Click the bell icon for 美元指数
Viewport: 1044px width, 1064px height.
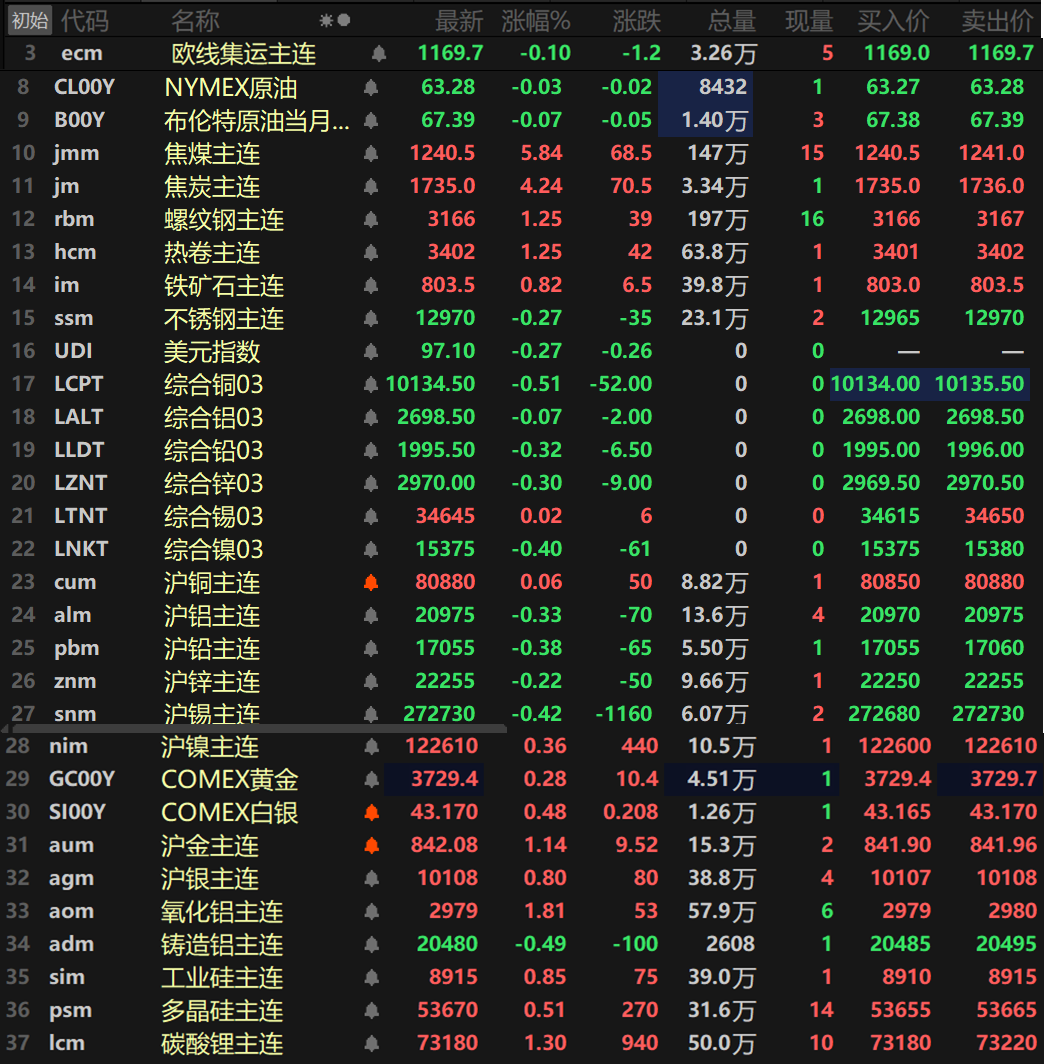click(371, 351)
